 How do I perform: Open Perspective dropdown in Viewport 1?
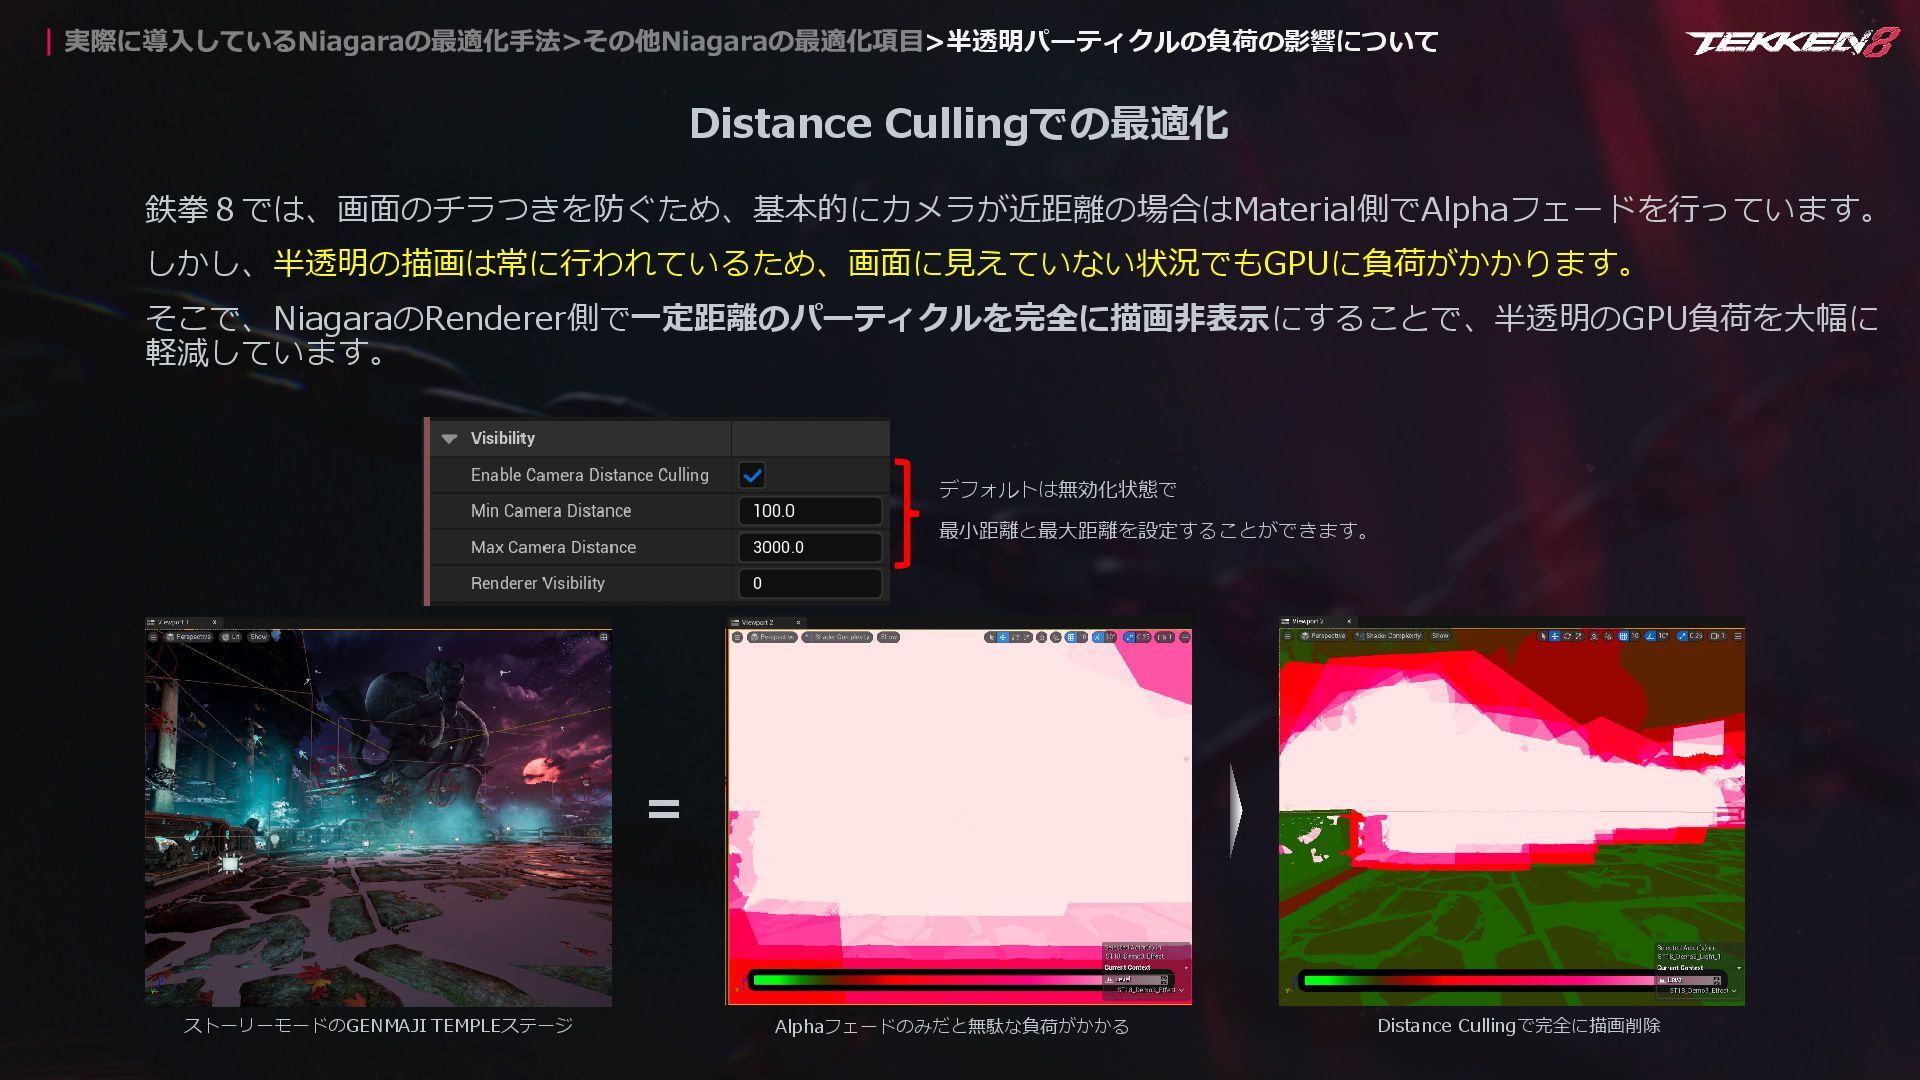click(x=189, y=637)
